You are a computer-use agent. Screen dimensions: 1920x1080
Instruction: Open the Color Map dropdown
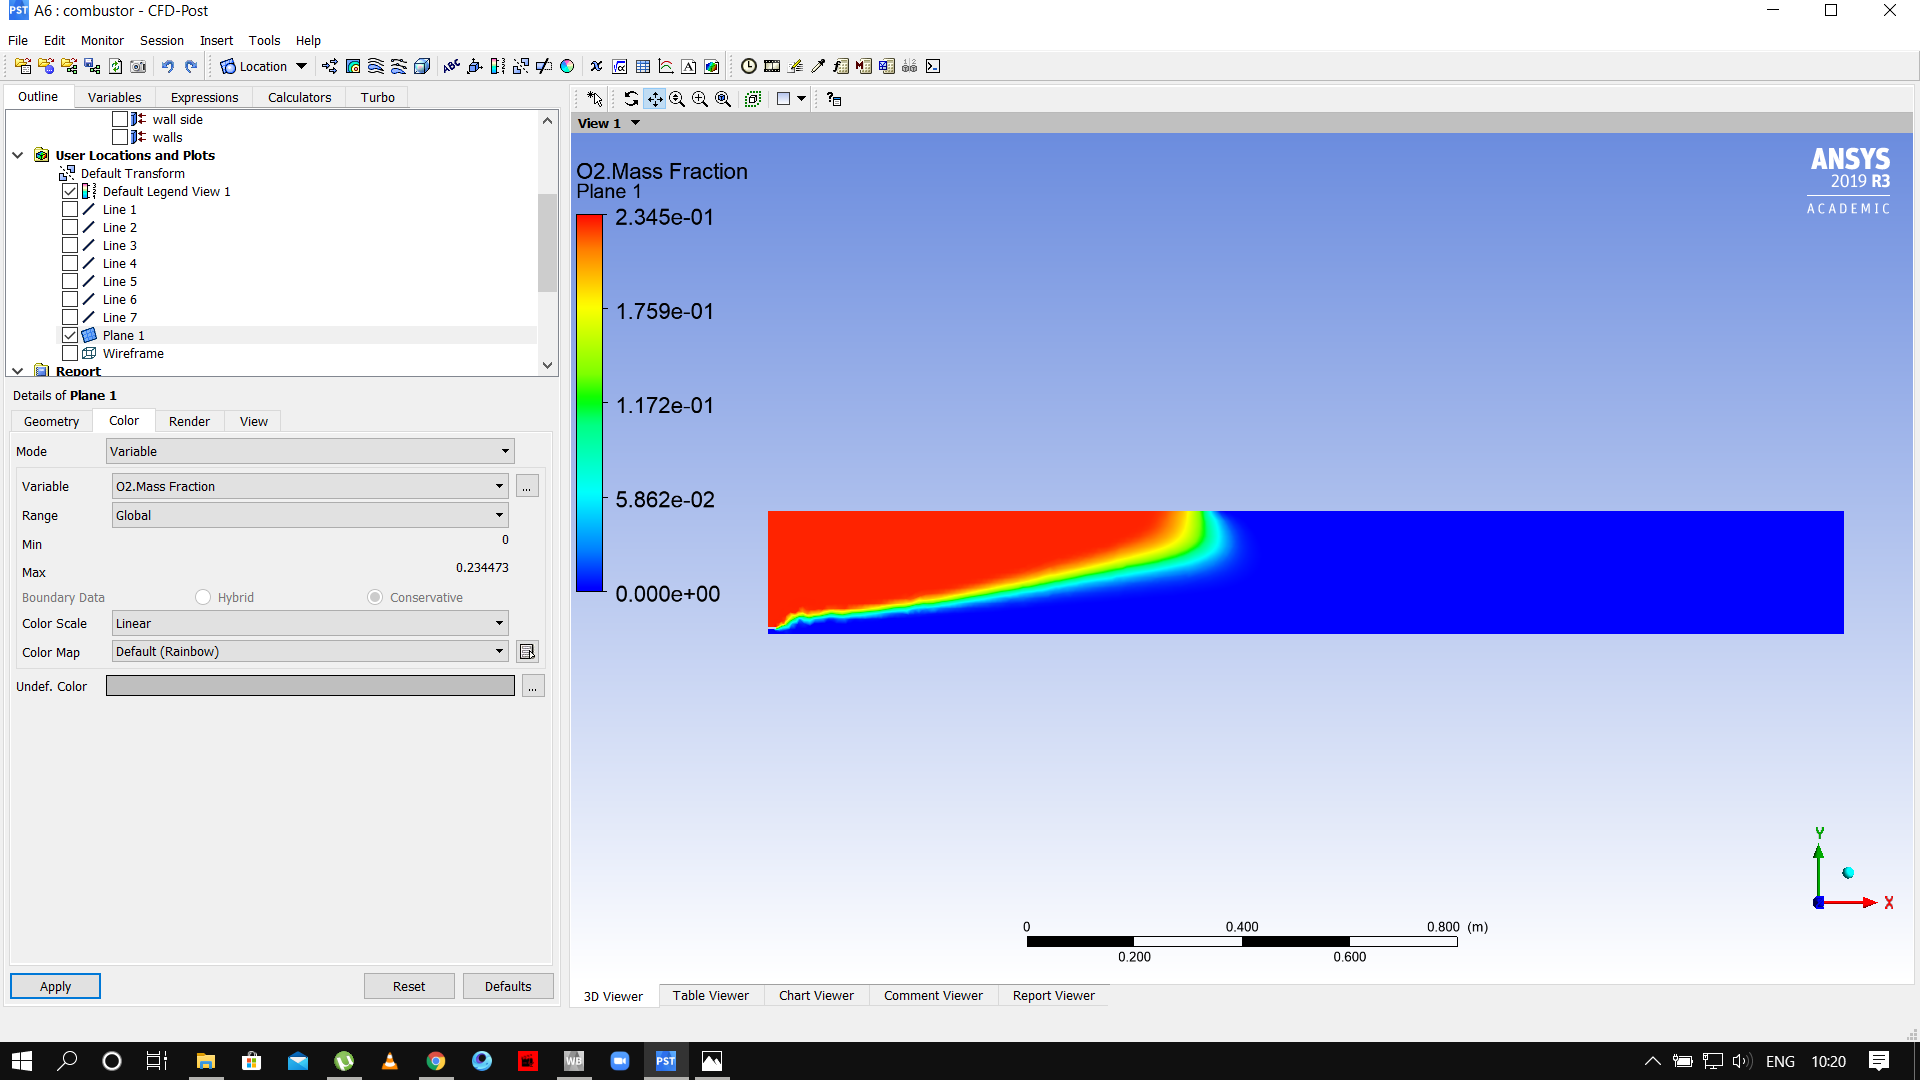[x=499, y=651]
